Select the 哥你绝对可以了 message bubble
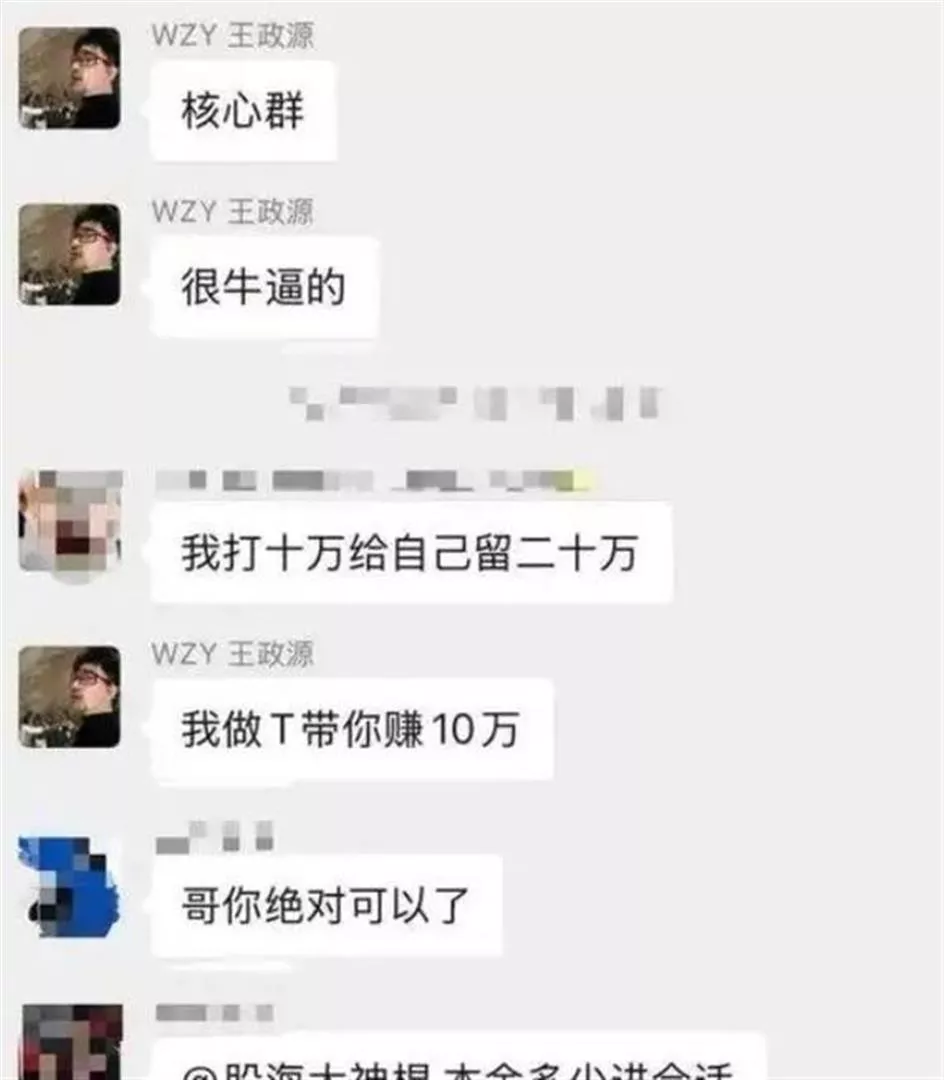944x1080 pixels. tap(326, 905)
